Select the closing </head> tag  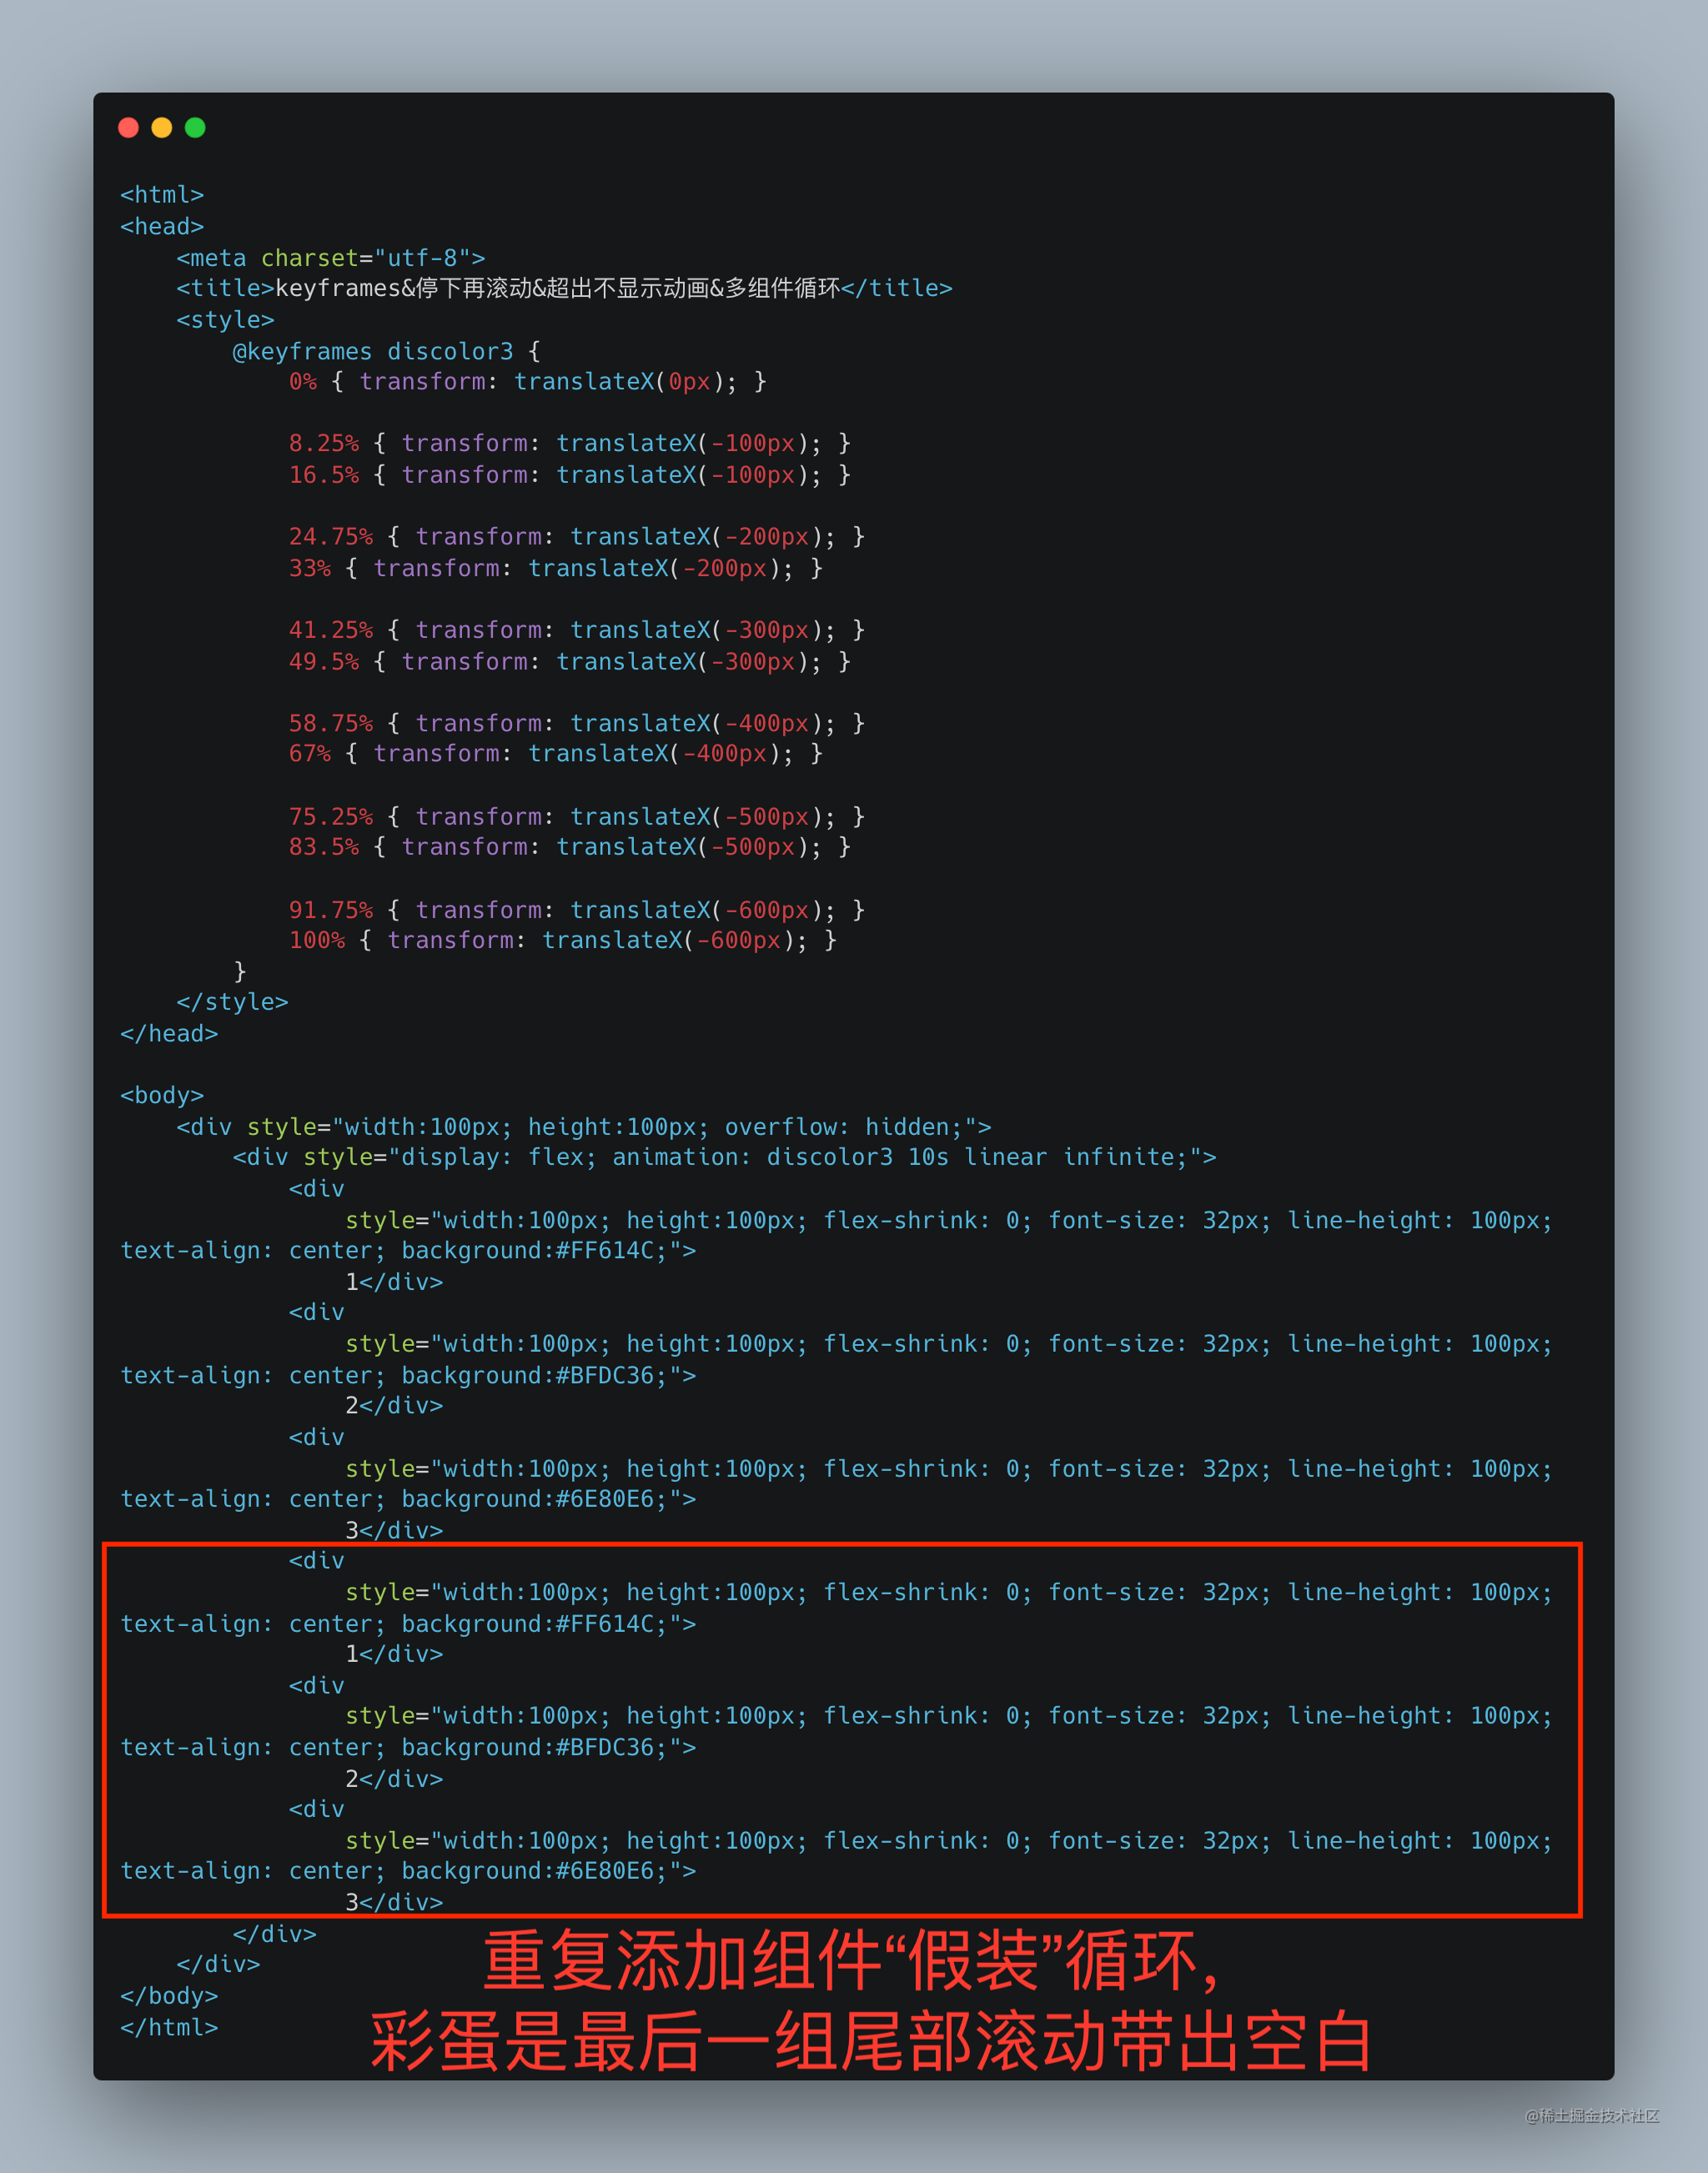pyautogui.click(x=169, y=1034)
